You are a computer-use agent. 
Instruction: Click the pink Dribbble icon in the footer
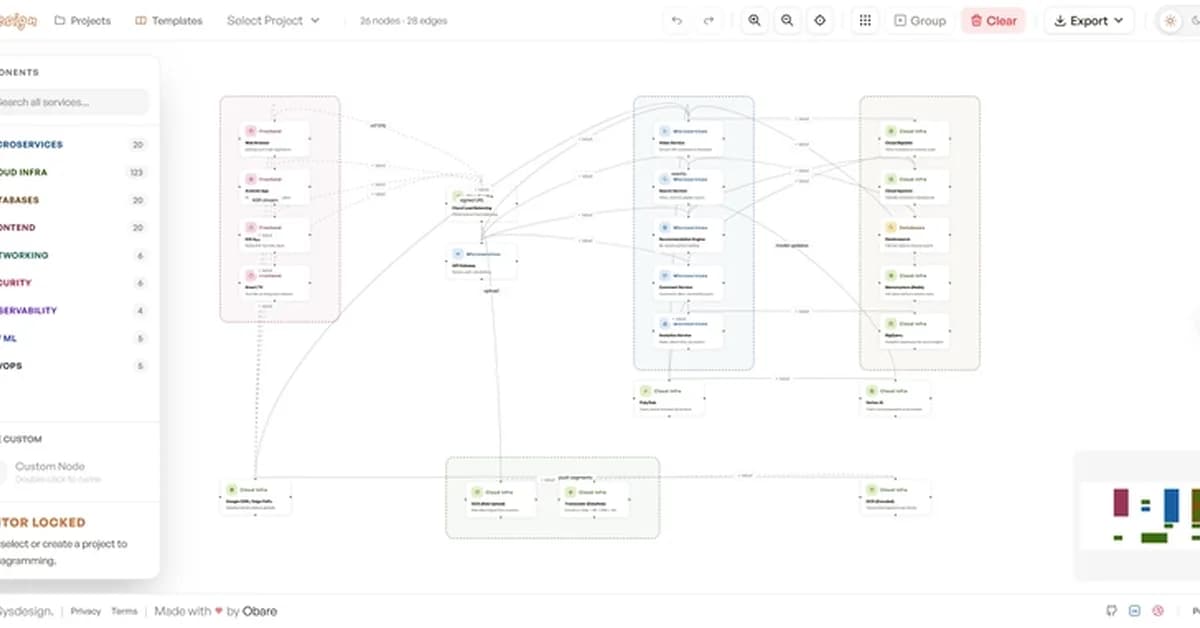coord(1157,610)
